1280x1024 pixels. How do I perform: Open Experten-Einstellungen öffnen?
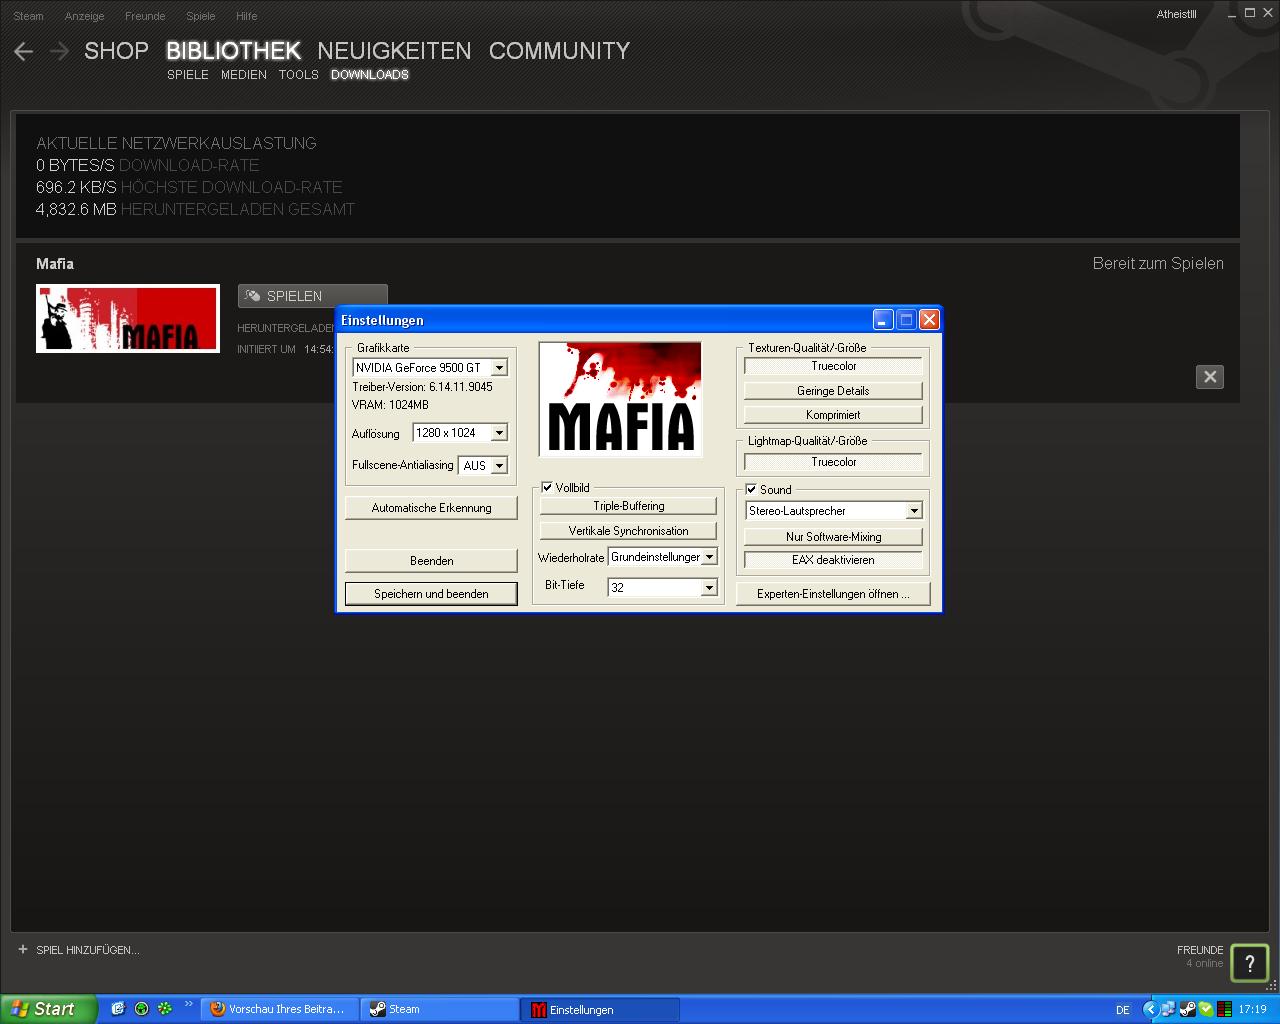[833, 594]
